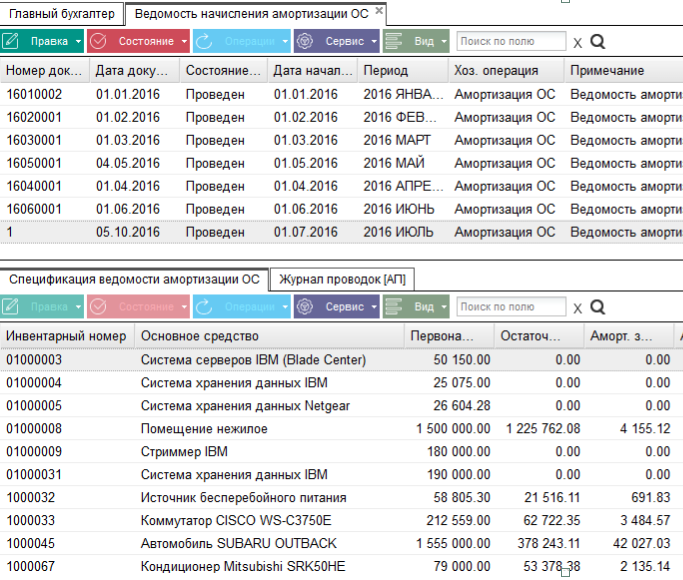Clear upper search field with the X icon
The image size is (683, 580).
click(x=578, y=43)
